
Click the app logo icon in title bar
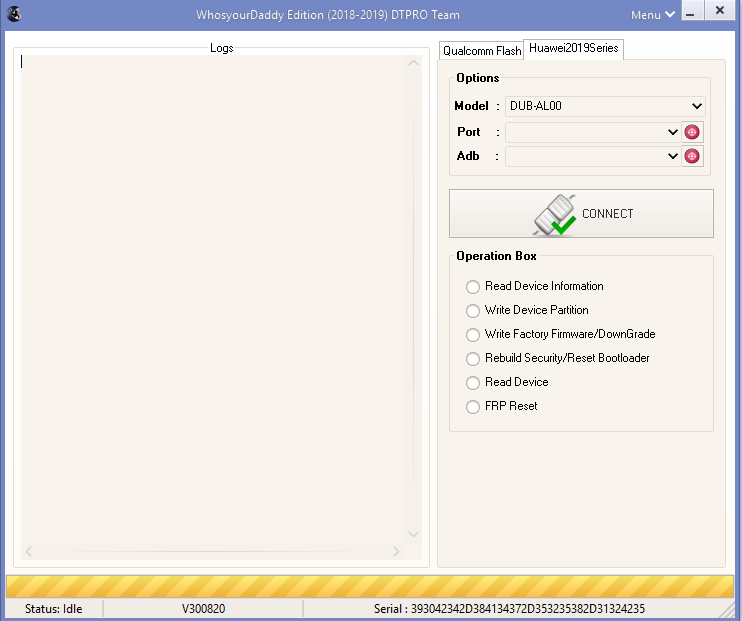click(x=14, y=14)
